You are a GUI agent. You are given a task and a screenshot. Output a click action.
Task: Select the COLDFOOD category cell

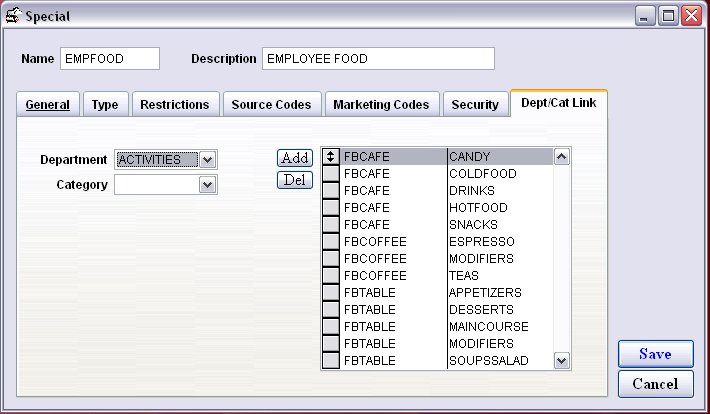click(500, 174)
